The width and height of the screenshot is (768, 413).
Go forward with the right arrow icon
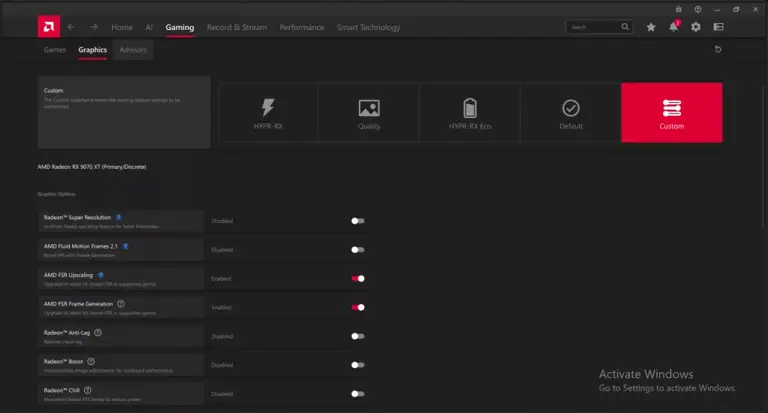click(94, 27)
